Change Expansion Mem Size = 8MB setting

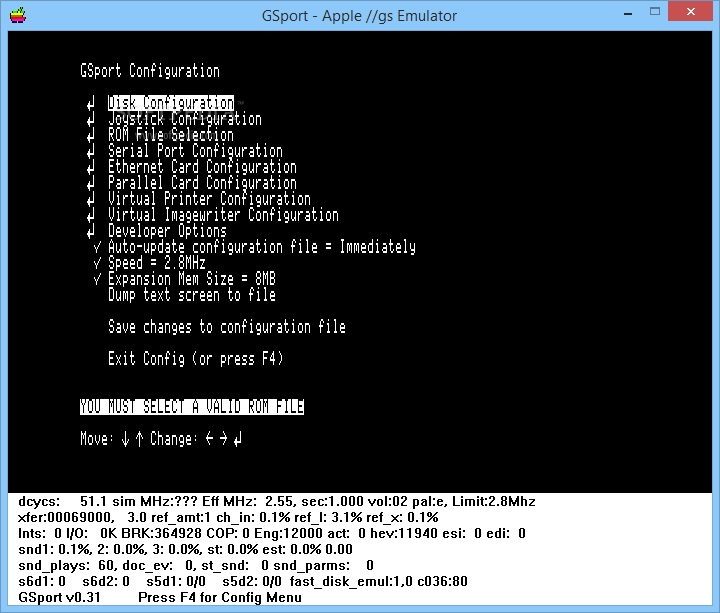tap(191, 279)
